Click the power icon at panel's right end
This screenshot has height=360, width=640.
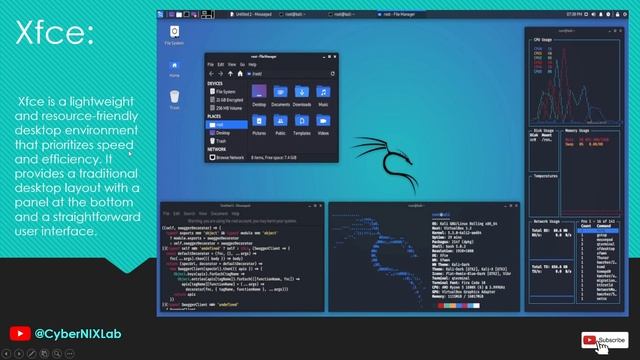coord(625,14)
